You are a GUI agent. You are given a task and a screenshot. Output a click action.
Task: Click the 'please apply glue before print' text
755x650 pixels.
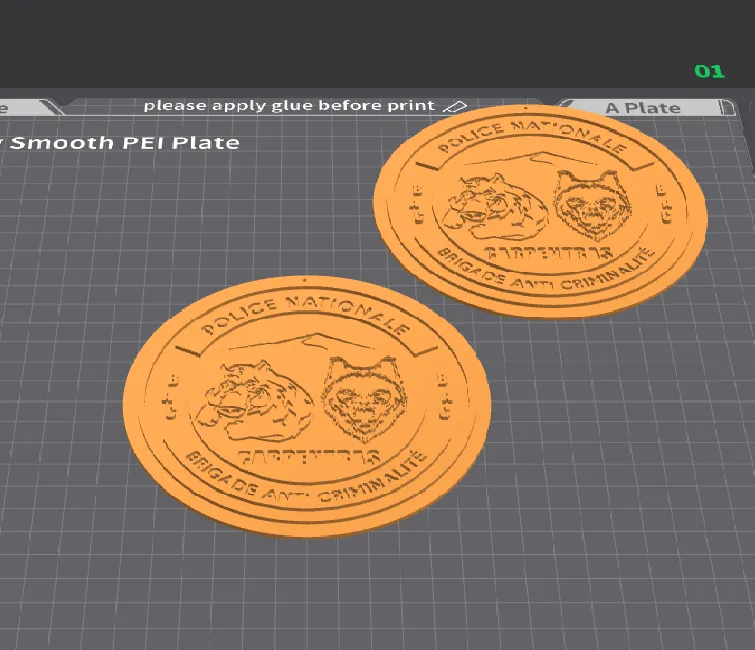pyautogui.click(x=289, y=105)
